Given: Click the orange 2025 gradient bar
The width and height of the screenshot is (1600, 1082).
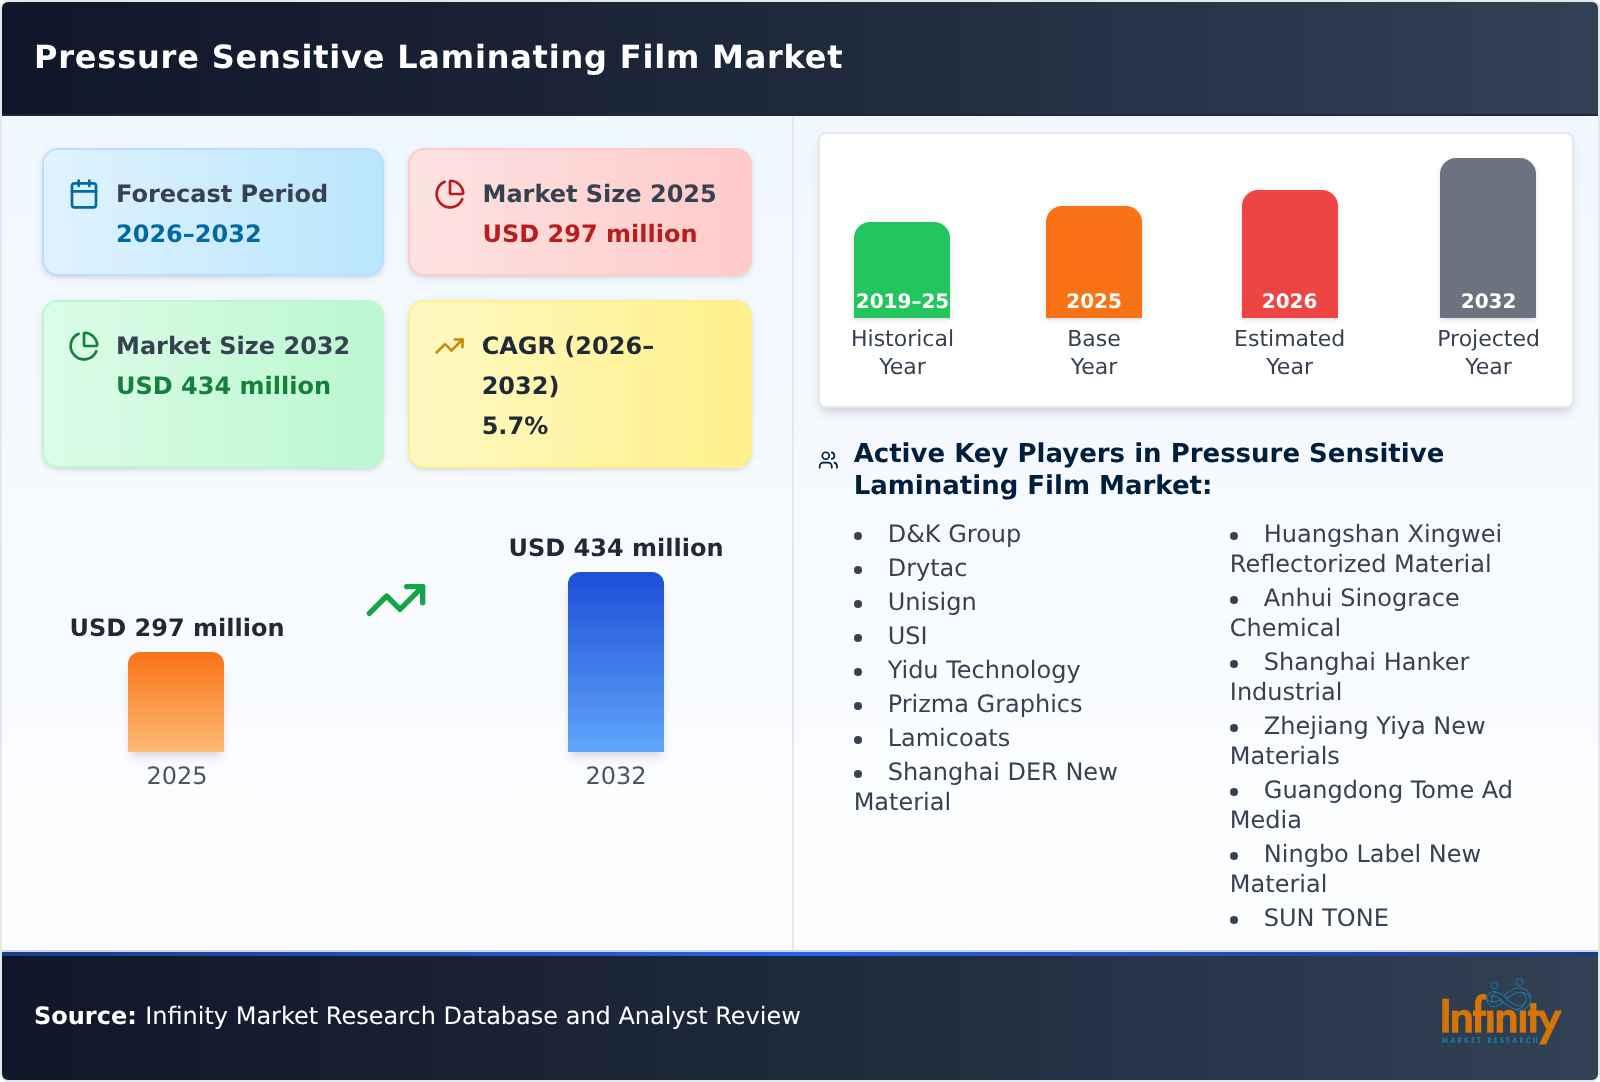Looking at the screenshot, I should tap(176, 703).
